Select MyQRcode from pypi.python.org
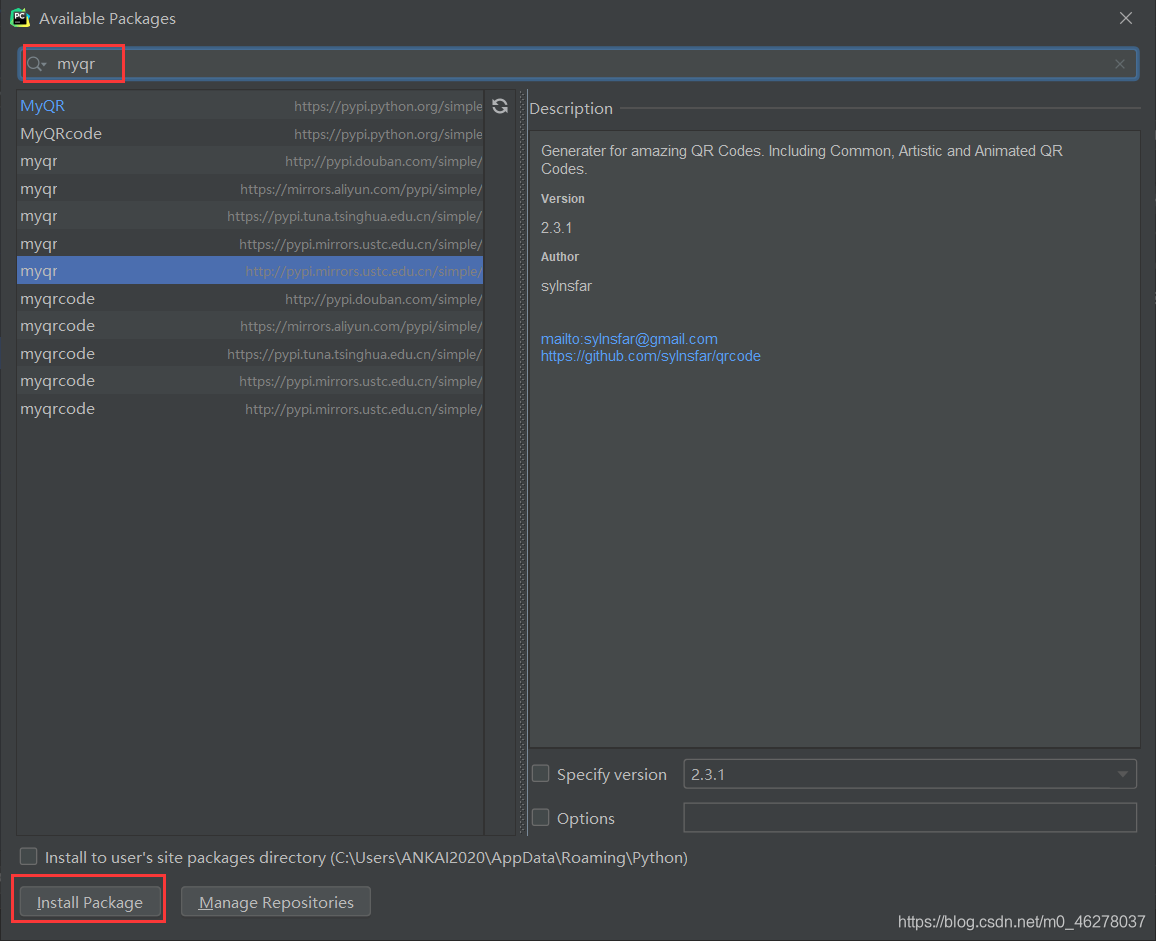 [250, 133]
